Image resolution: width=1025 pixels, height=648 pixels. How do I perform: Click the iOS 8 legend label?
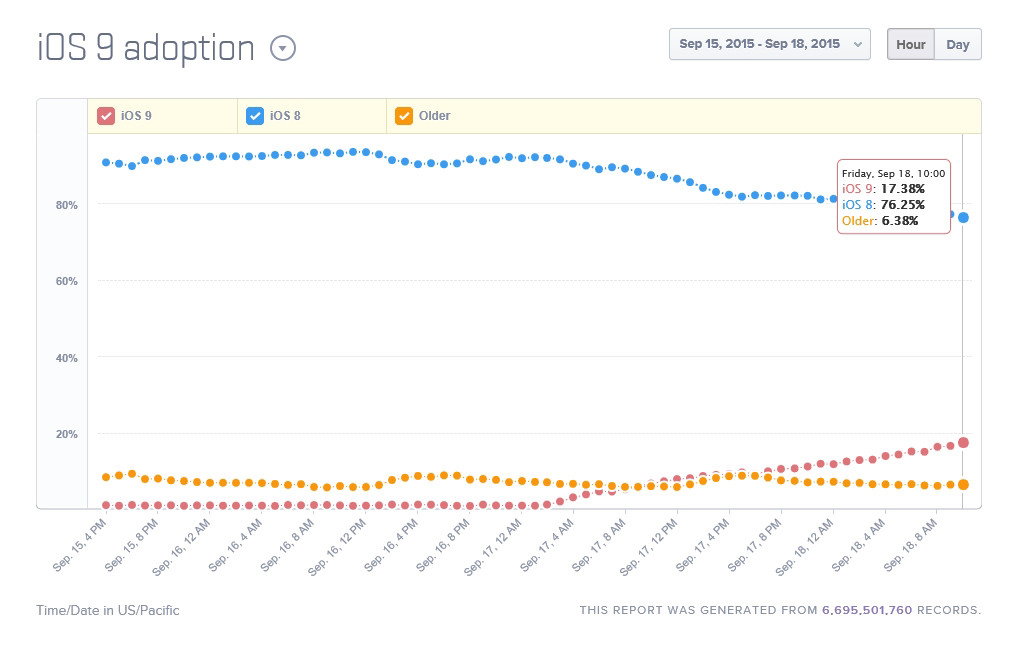(285, 116)
